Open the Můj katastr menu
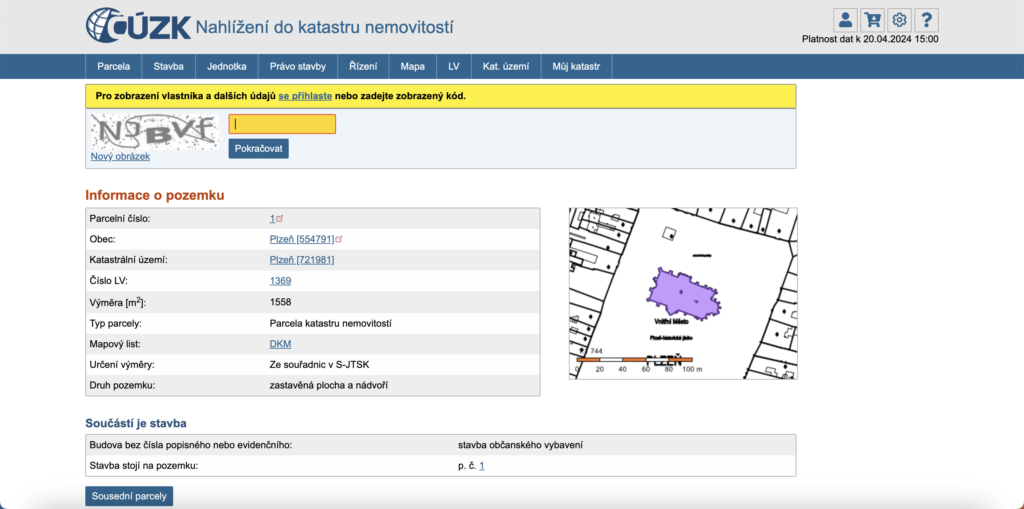The width and height of the screenshot is (1024, 509). click(576, 66)
